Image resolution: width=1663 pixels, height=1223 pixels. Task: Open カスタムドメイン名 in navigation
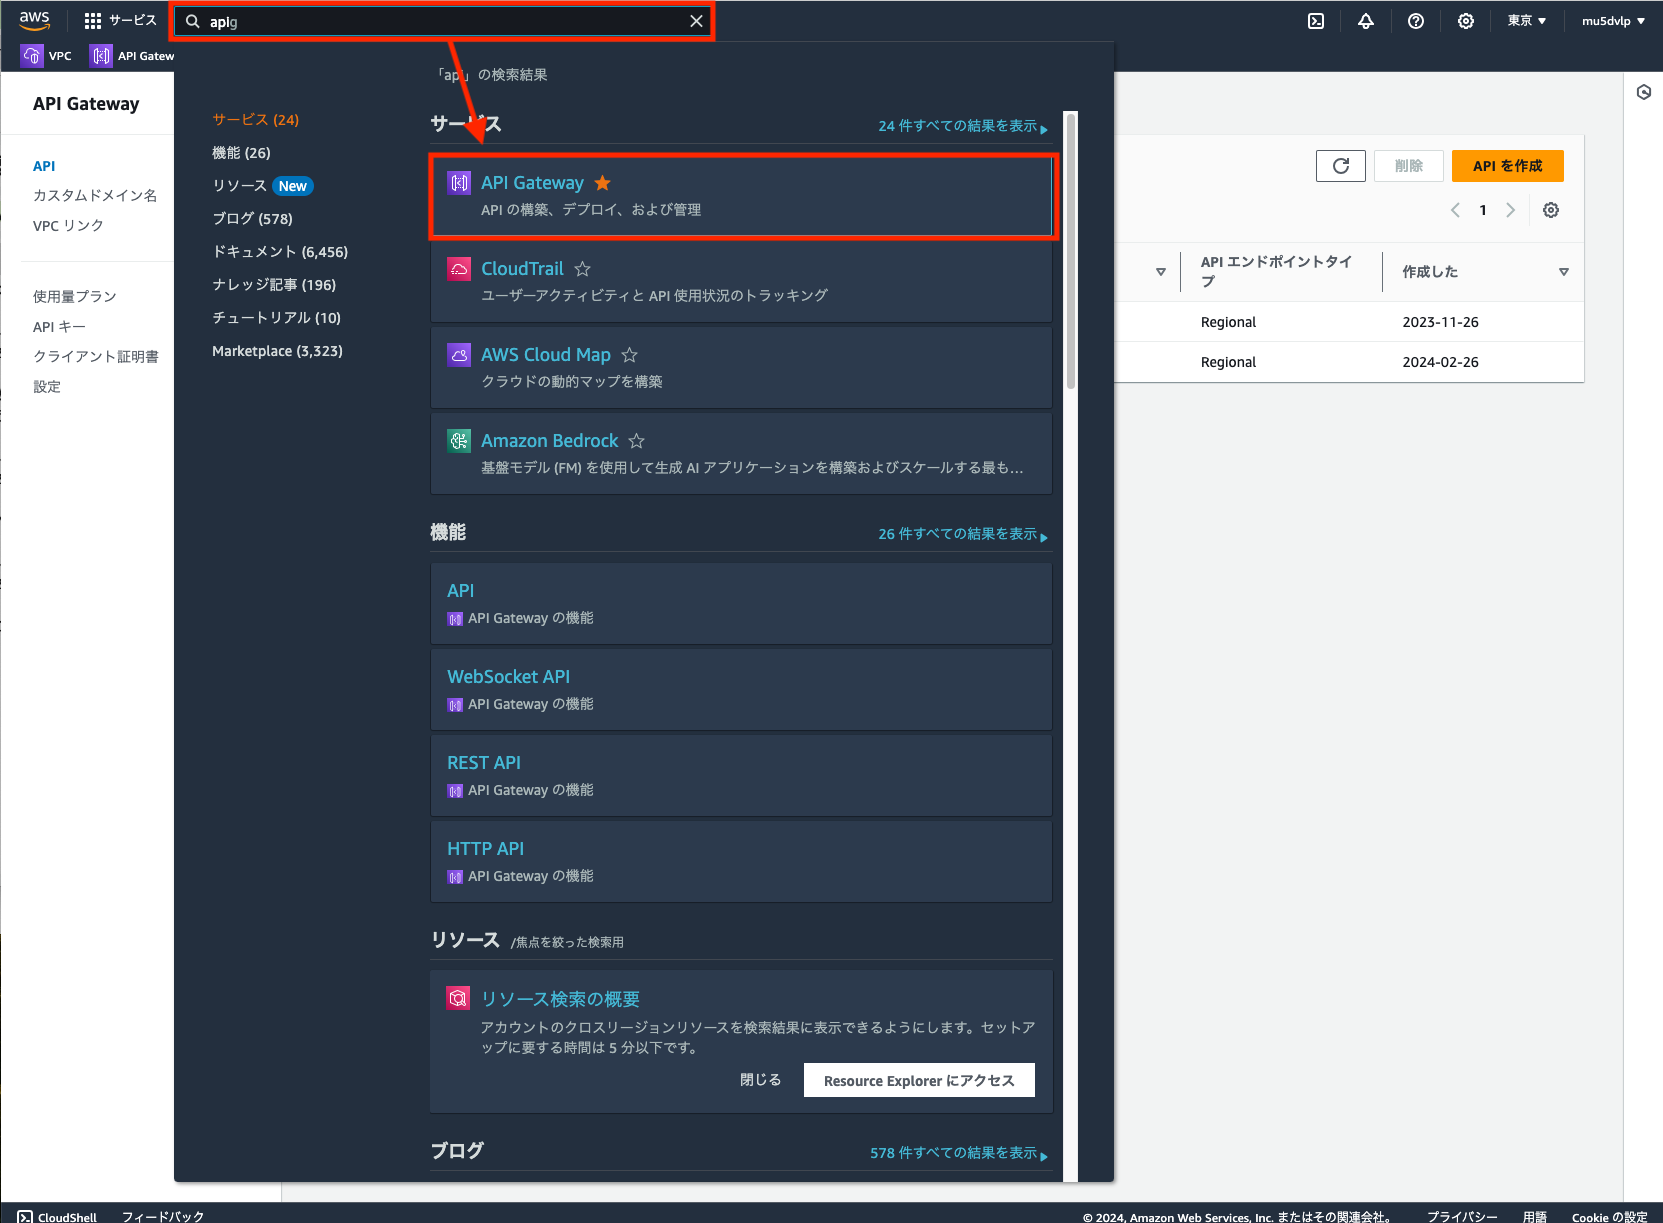tap(95, 196)
